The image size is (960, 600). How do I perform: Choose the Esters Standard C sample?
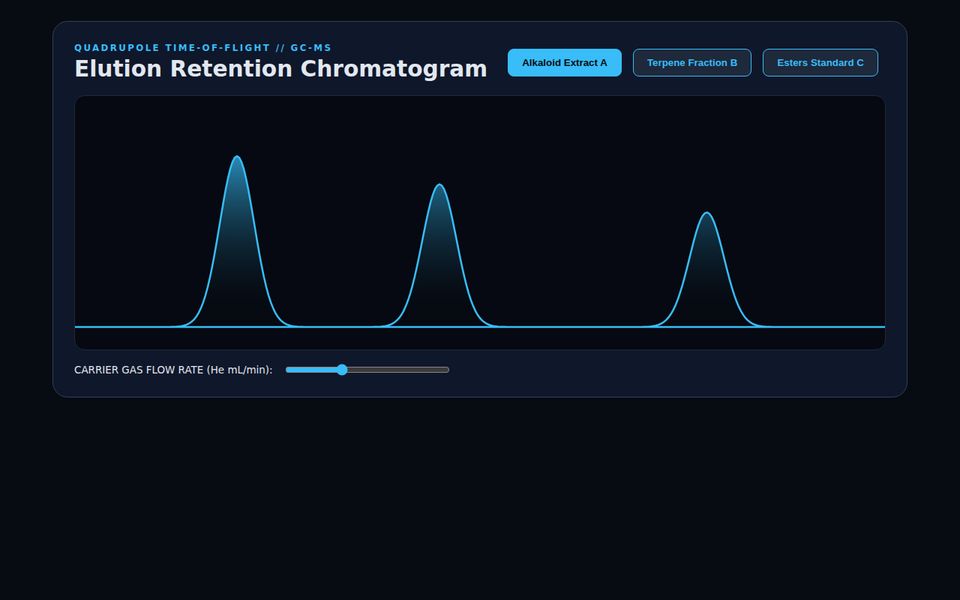[820, 62]
